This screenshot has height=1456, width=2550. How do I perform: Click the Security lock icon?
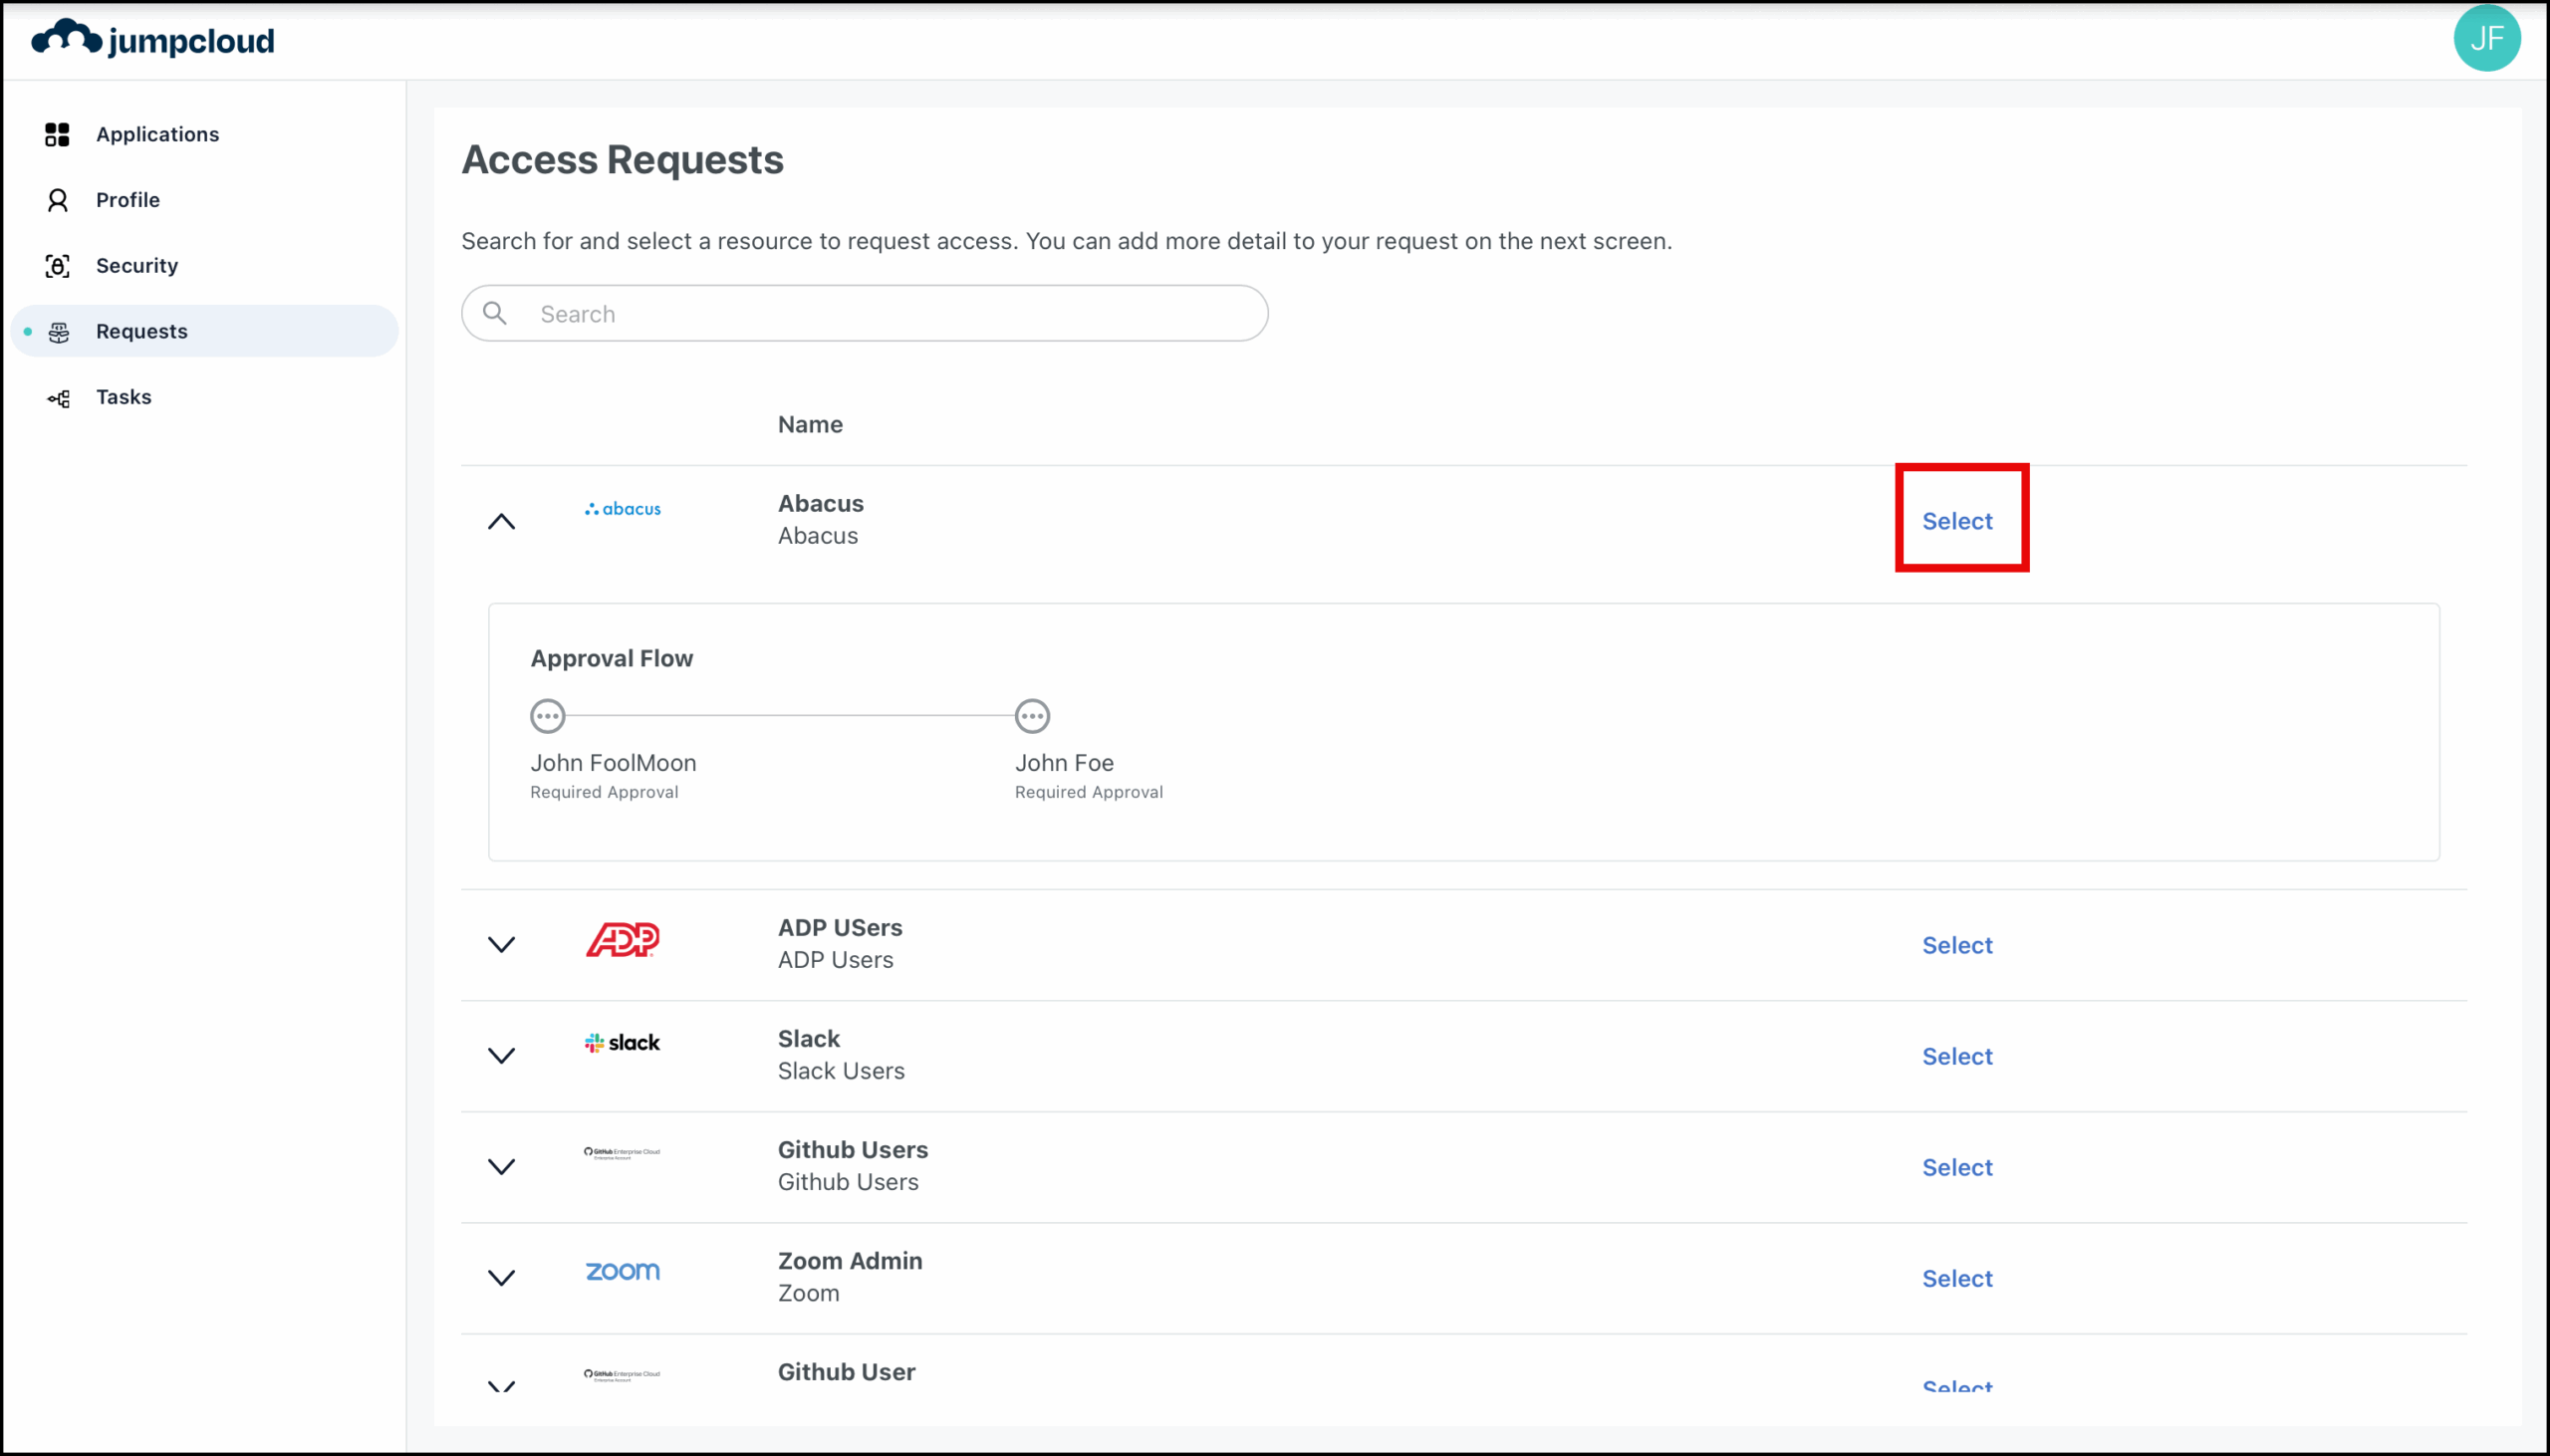point(57,266)
